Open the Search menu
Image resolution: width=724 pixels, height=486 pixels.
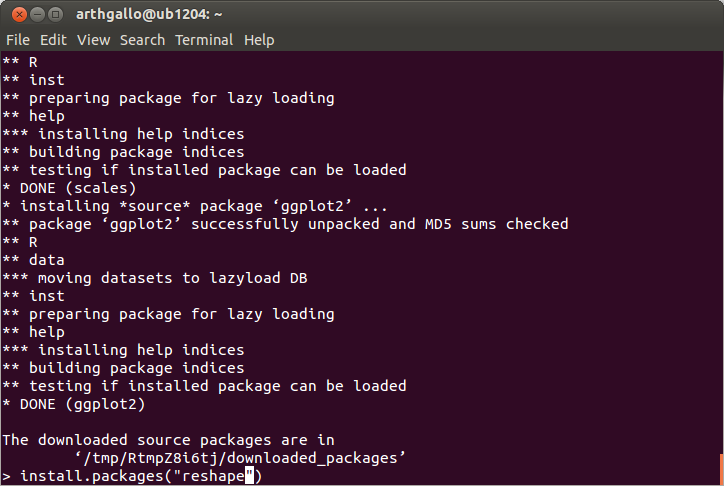[x=142, y=40]
